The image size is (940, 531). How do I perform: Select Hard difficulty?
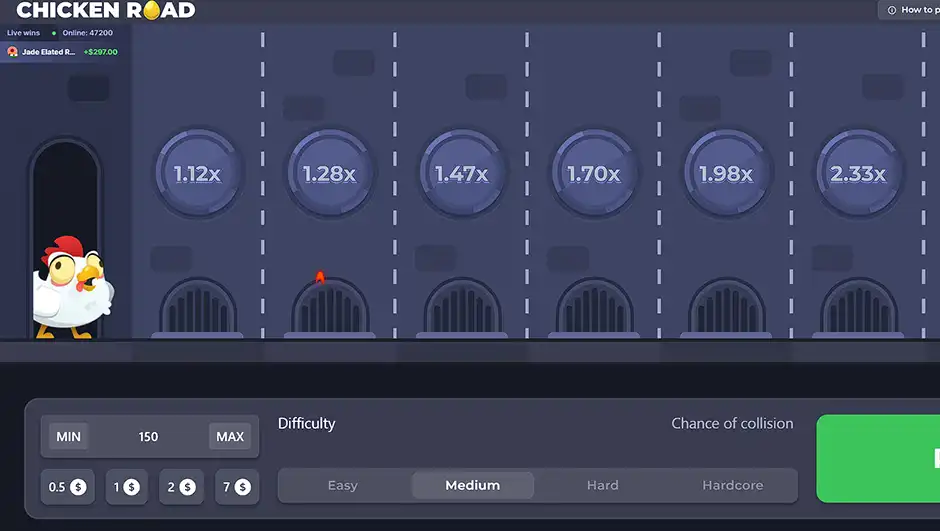(602, 485)
